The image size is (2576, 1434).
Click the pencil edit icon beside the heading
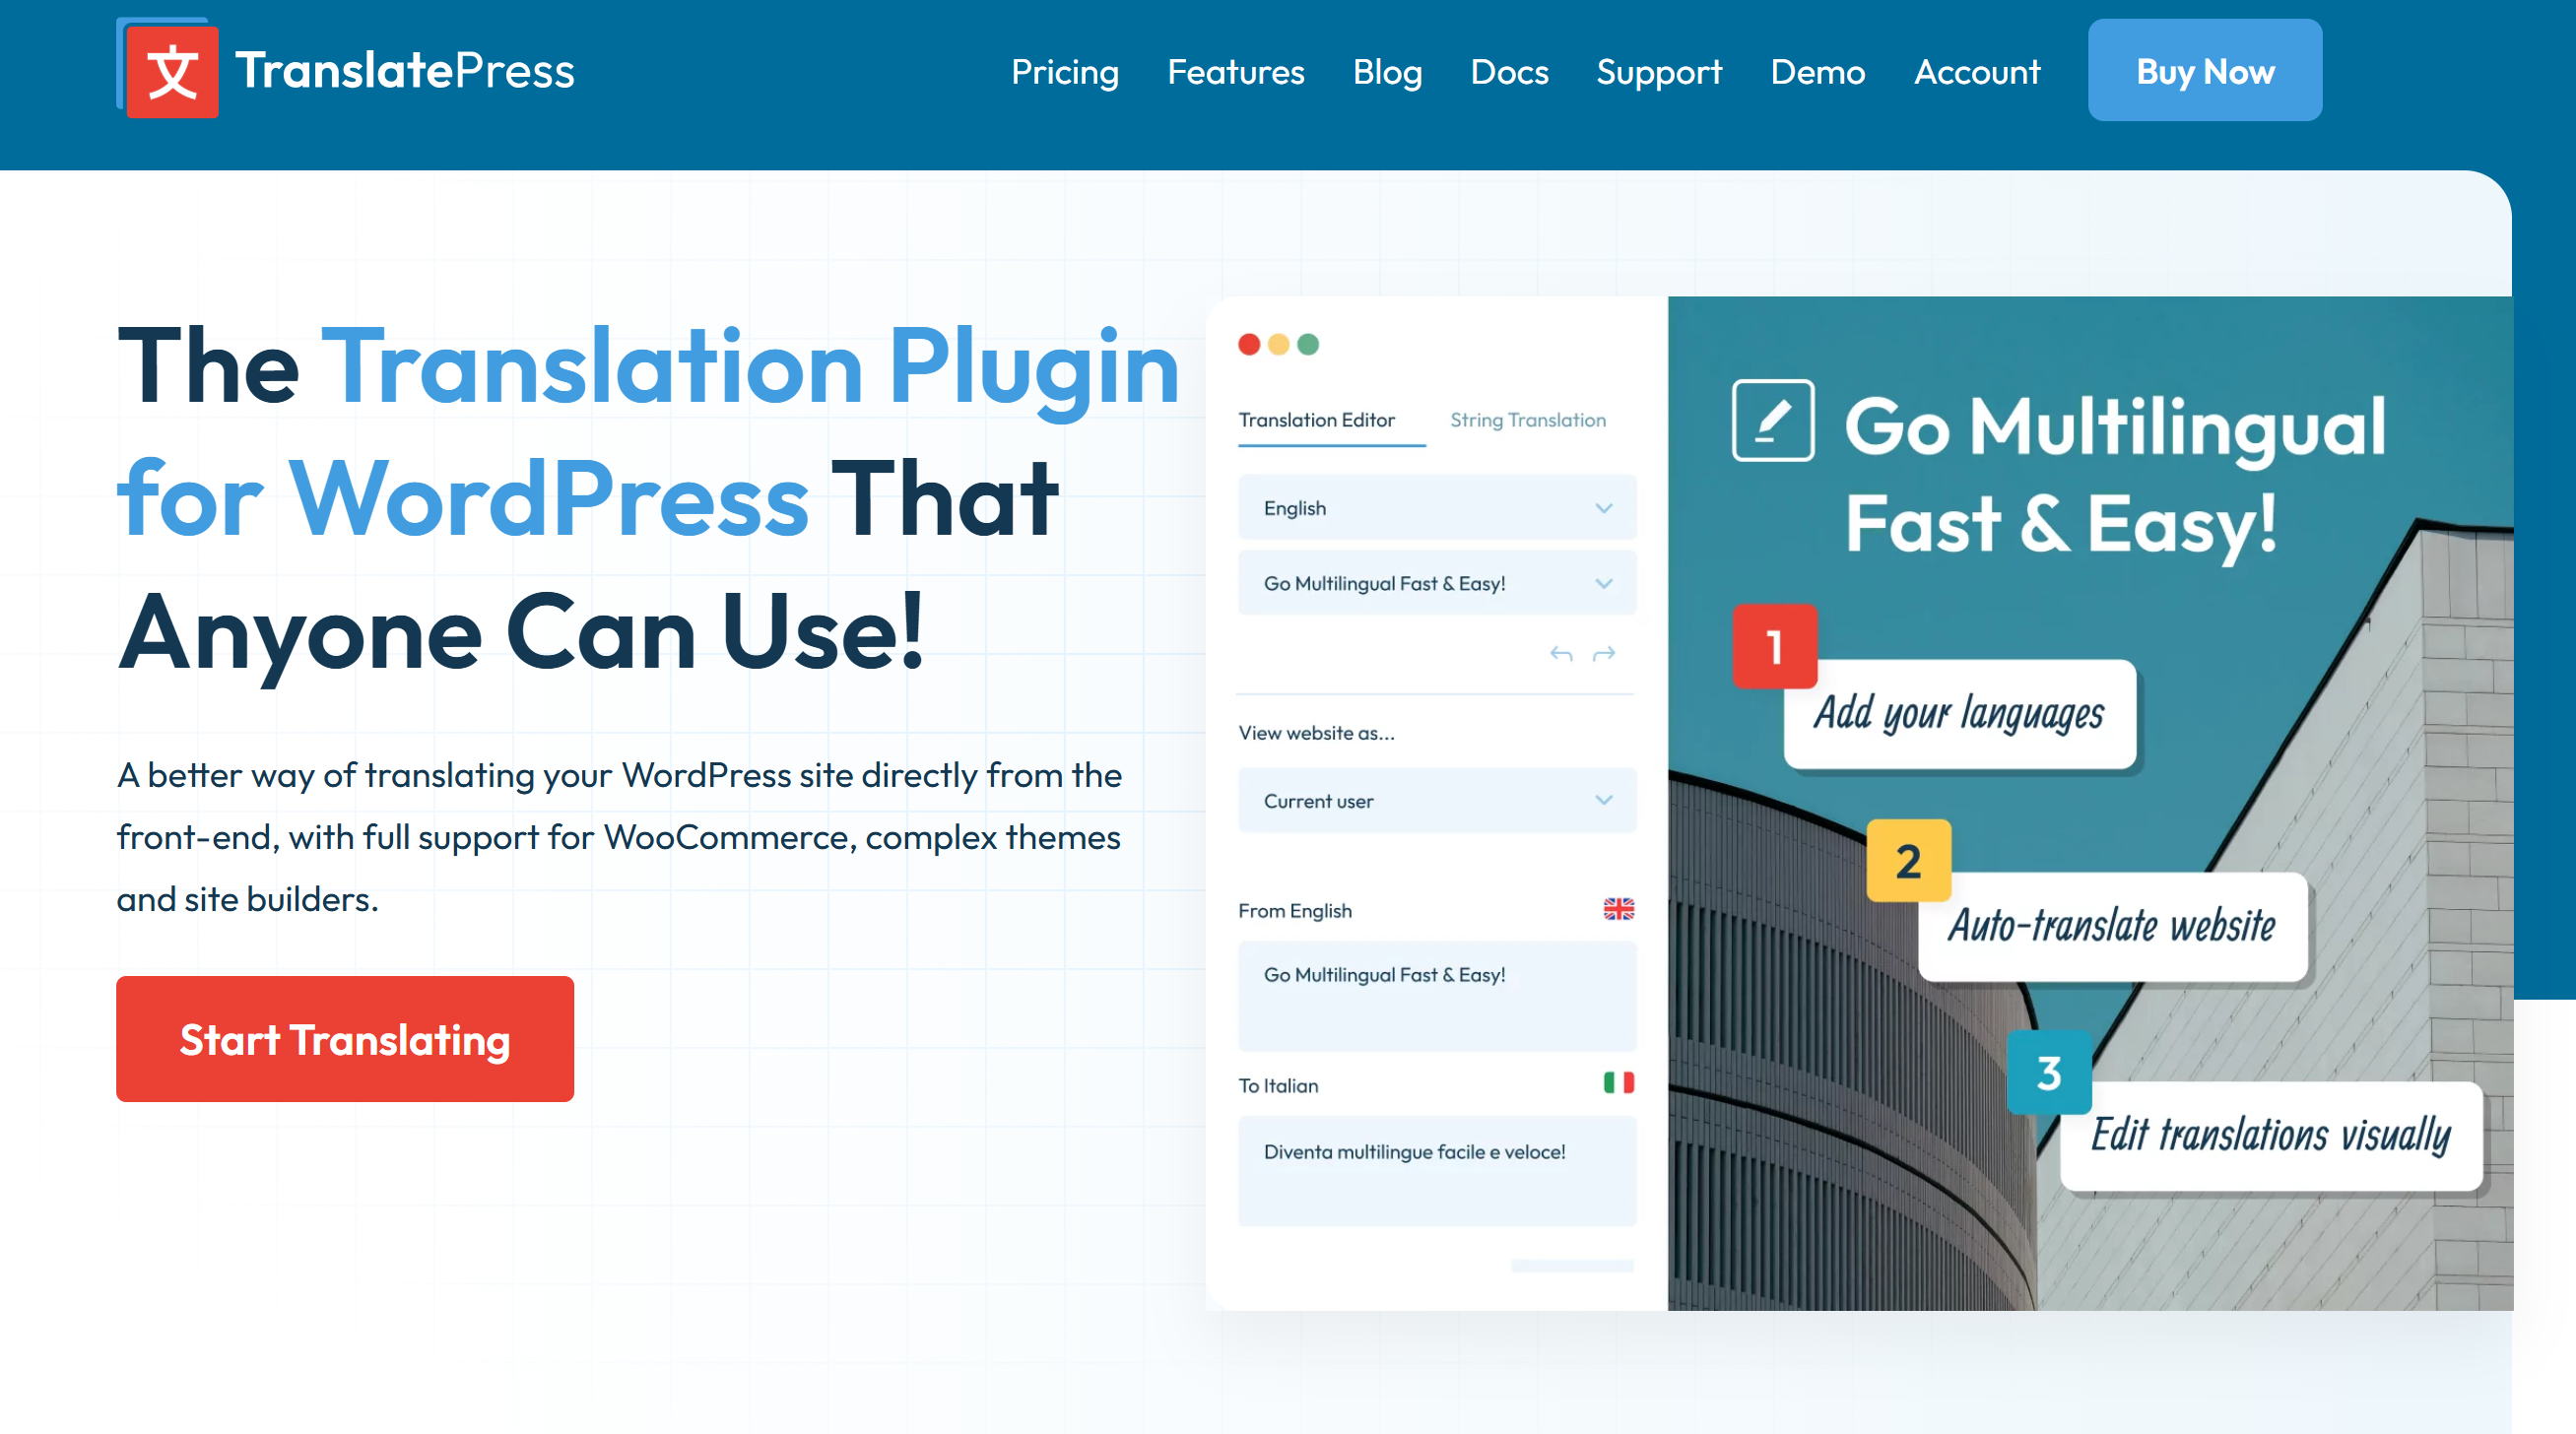pyautogui.click(x=1772, y=420)
